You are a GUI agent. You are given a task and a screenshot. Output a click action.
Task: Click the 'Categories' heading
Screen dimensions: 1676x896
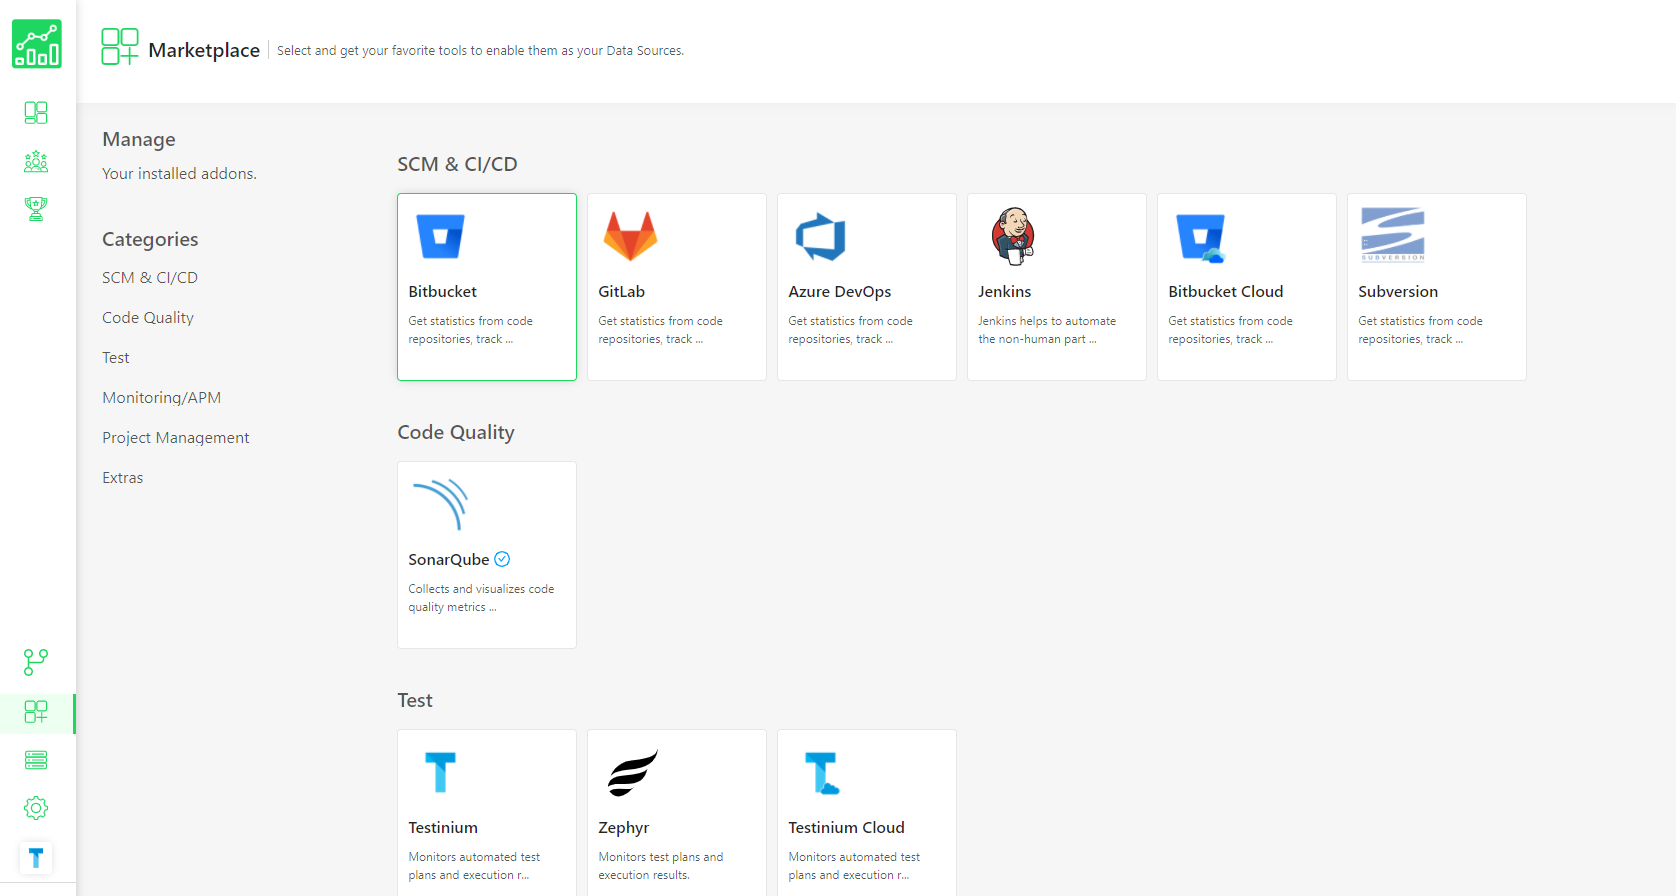point(150,239)
